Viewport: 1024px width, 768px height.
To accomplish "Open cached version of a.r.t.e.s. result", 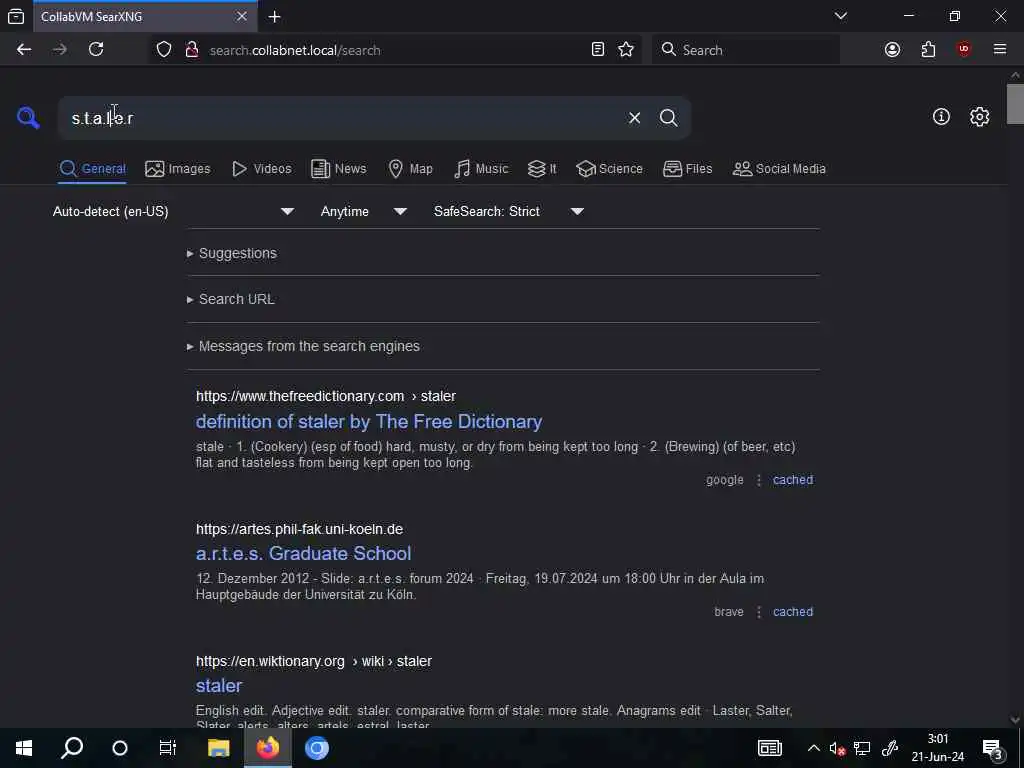I will coord(793,612).
